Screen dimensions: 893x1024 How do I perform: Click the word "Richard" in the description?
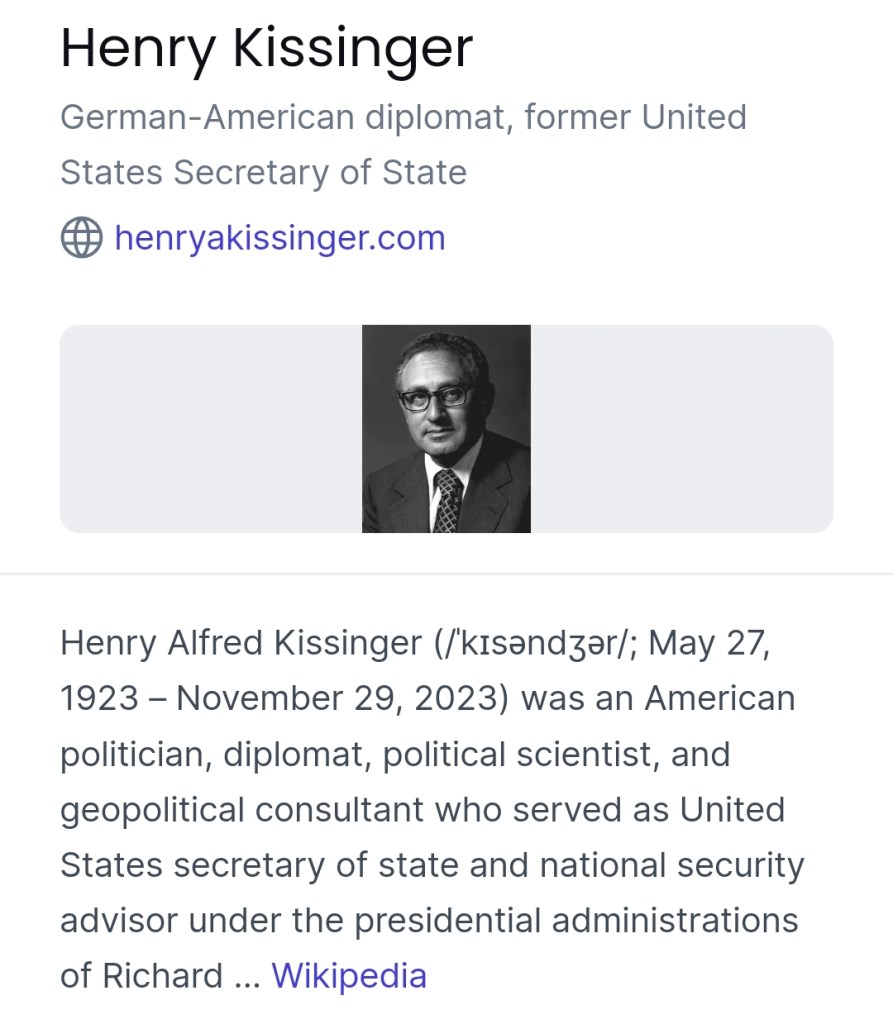161,975
